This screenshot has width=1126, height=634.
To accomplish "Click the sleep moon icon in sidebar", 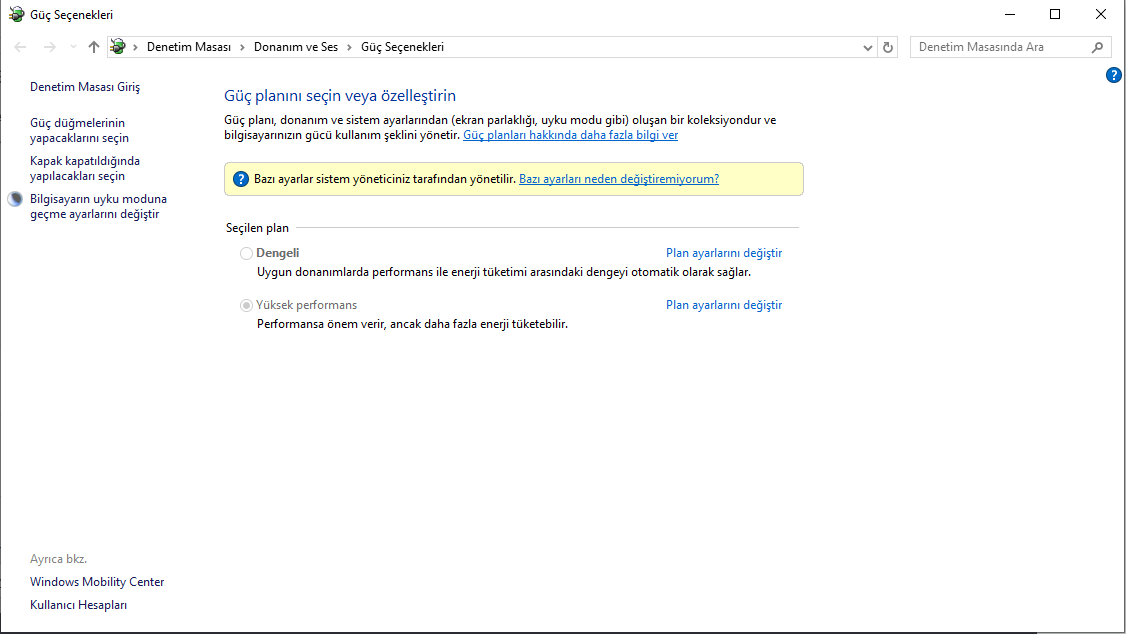I will point(15,200).
